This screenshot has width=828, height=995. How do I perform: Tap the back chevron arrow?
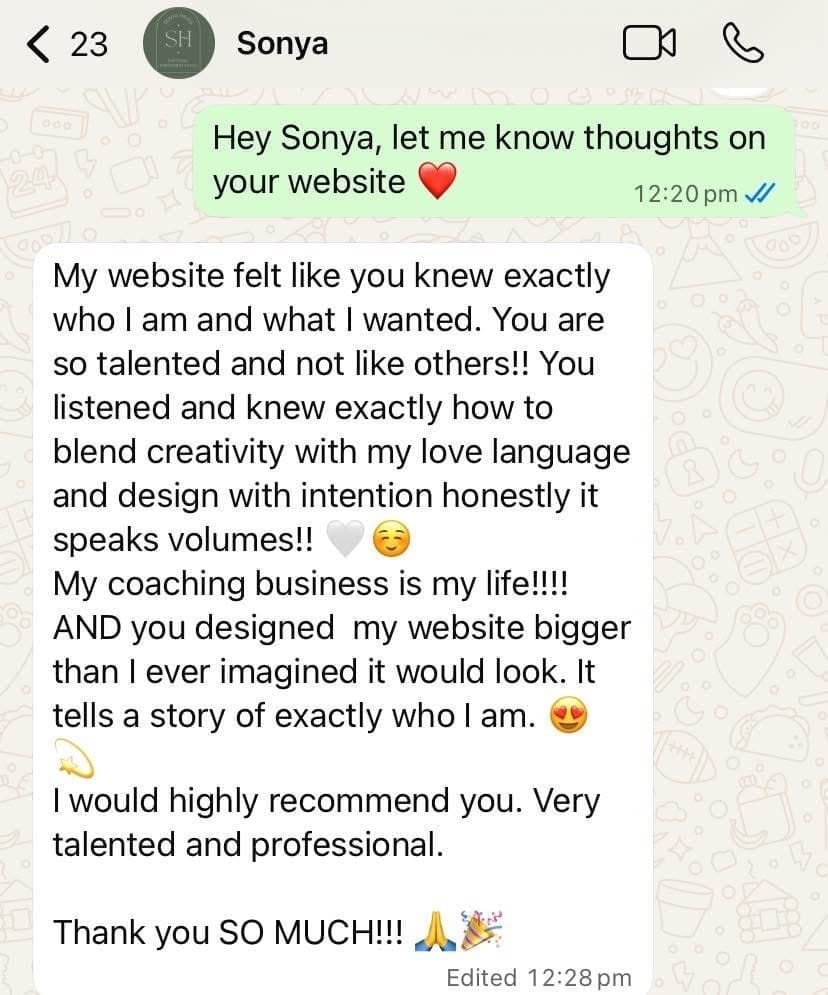pyautogui.click(x=38, y=44)
